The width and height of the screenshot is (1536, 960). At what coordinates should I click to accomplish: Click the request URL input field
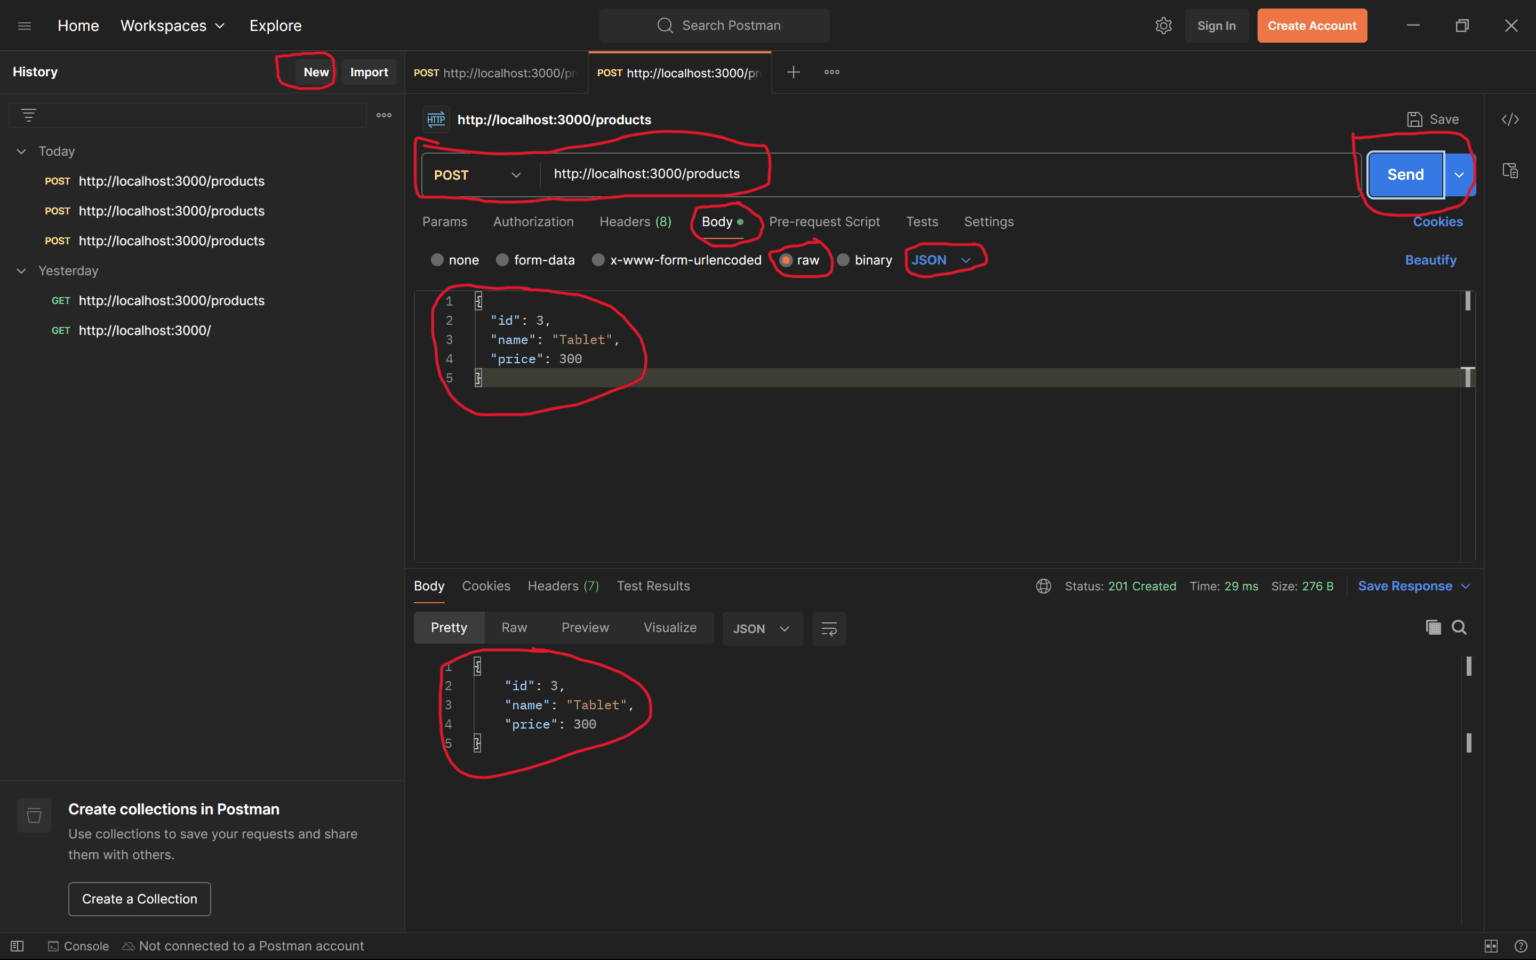[x=900, y=174]
